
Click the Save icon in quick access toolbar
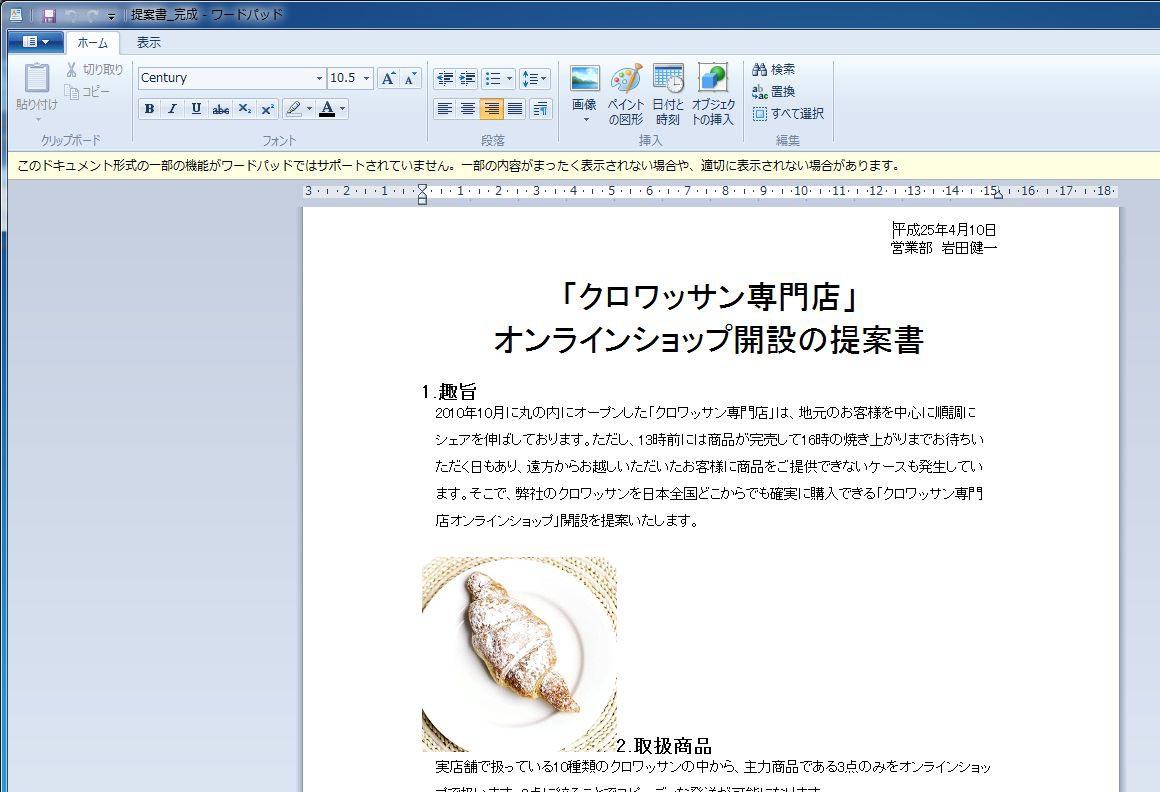(50, 15)
